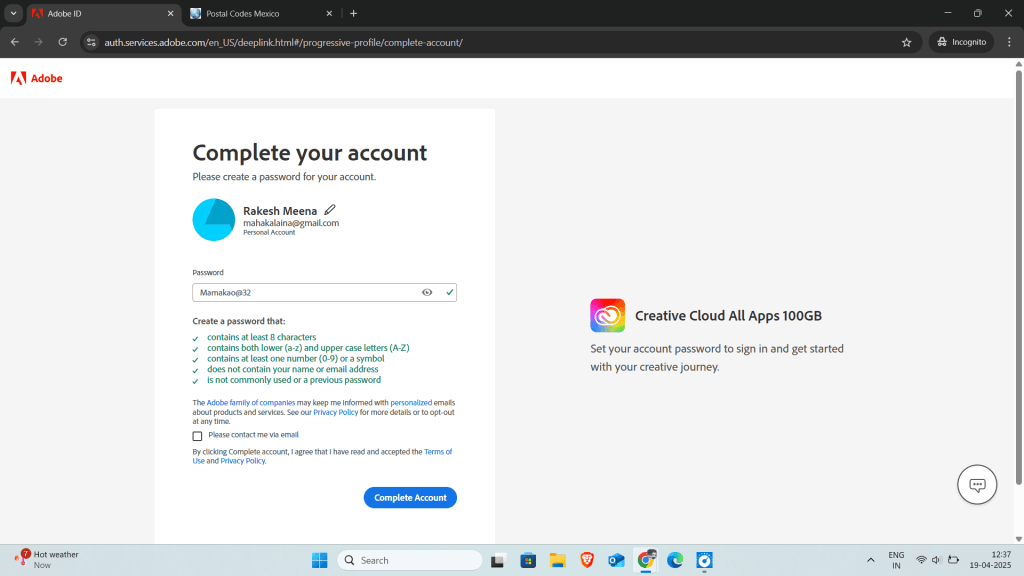Reload the current page
The width and height of the screenshot is (1024, 576).
pos(63,42)
